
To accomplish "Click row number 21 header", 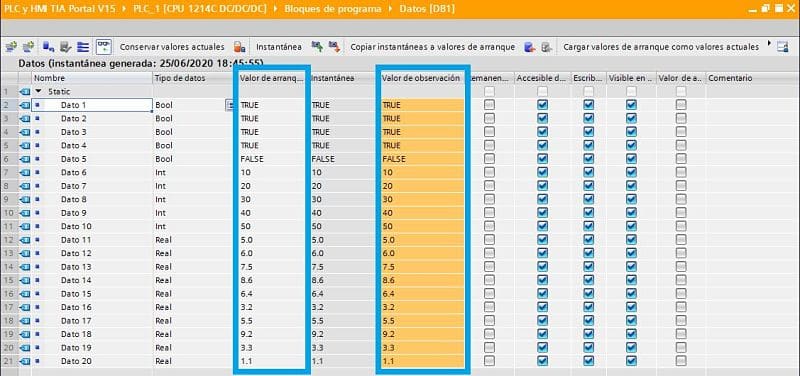I will 9,361.
